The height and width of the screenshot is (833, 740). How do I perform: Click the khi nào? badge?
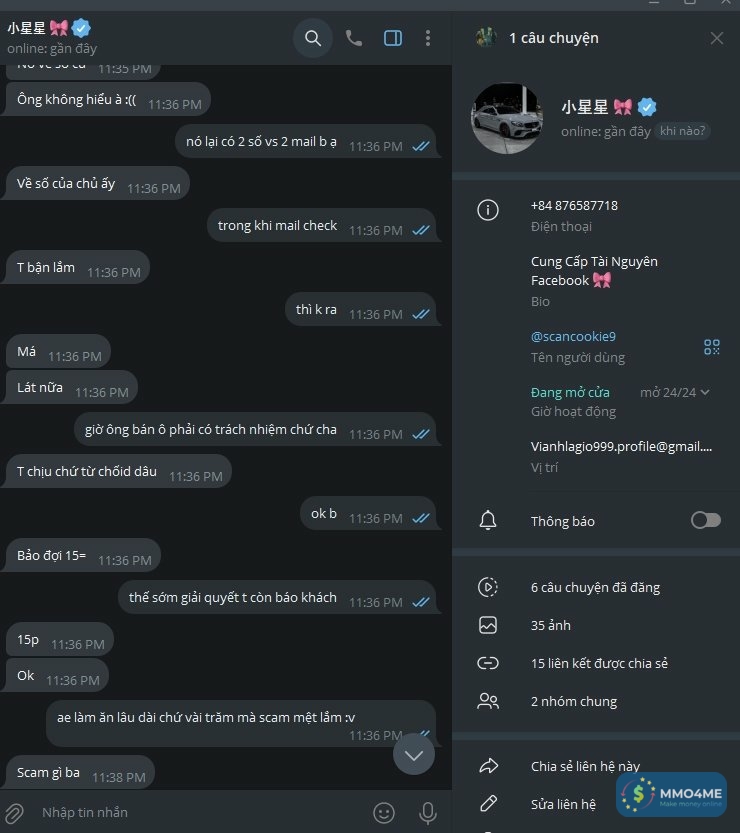[683, 131]
